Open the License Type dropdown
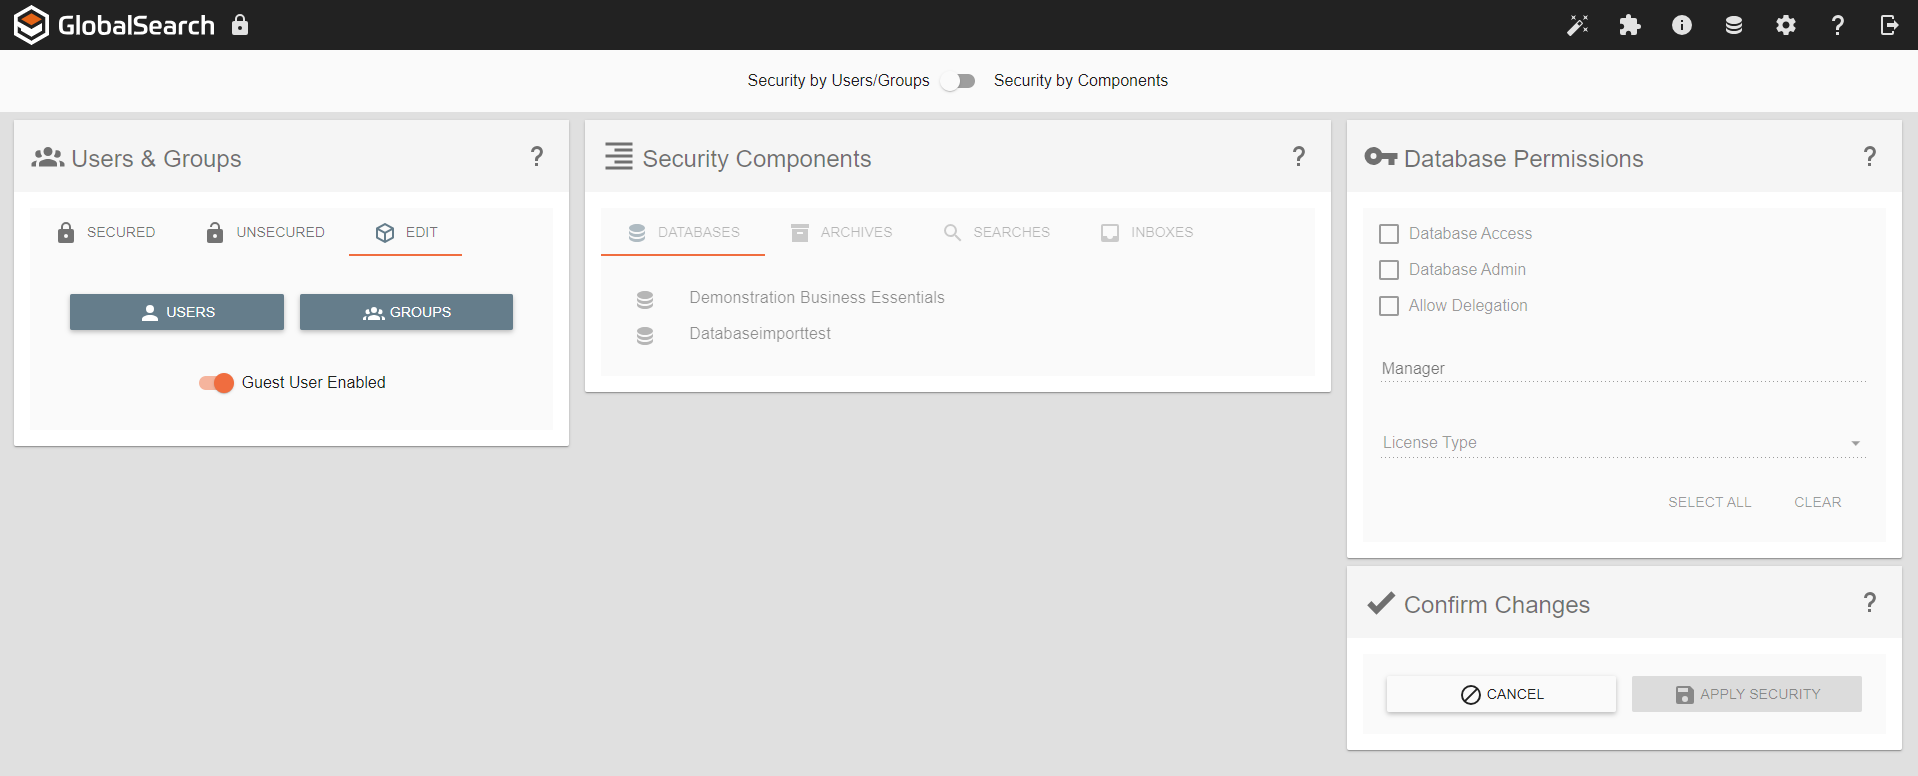 point(1855,443)
